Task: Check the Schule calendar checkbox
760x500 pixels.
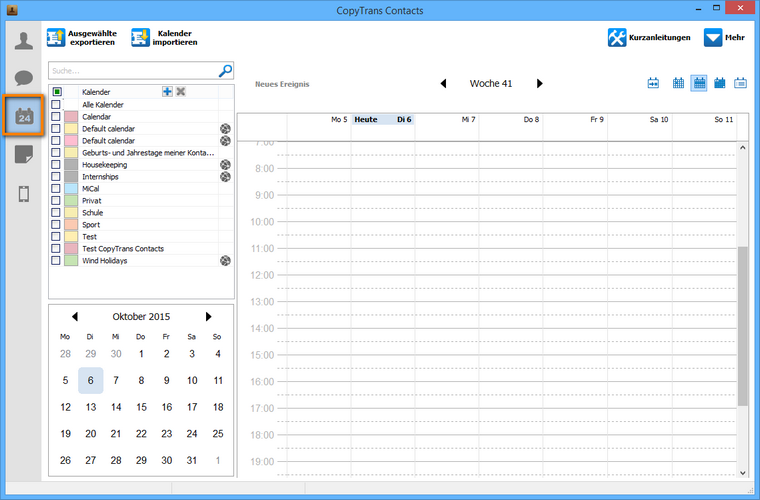Action: [x=56, y=213]
